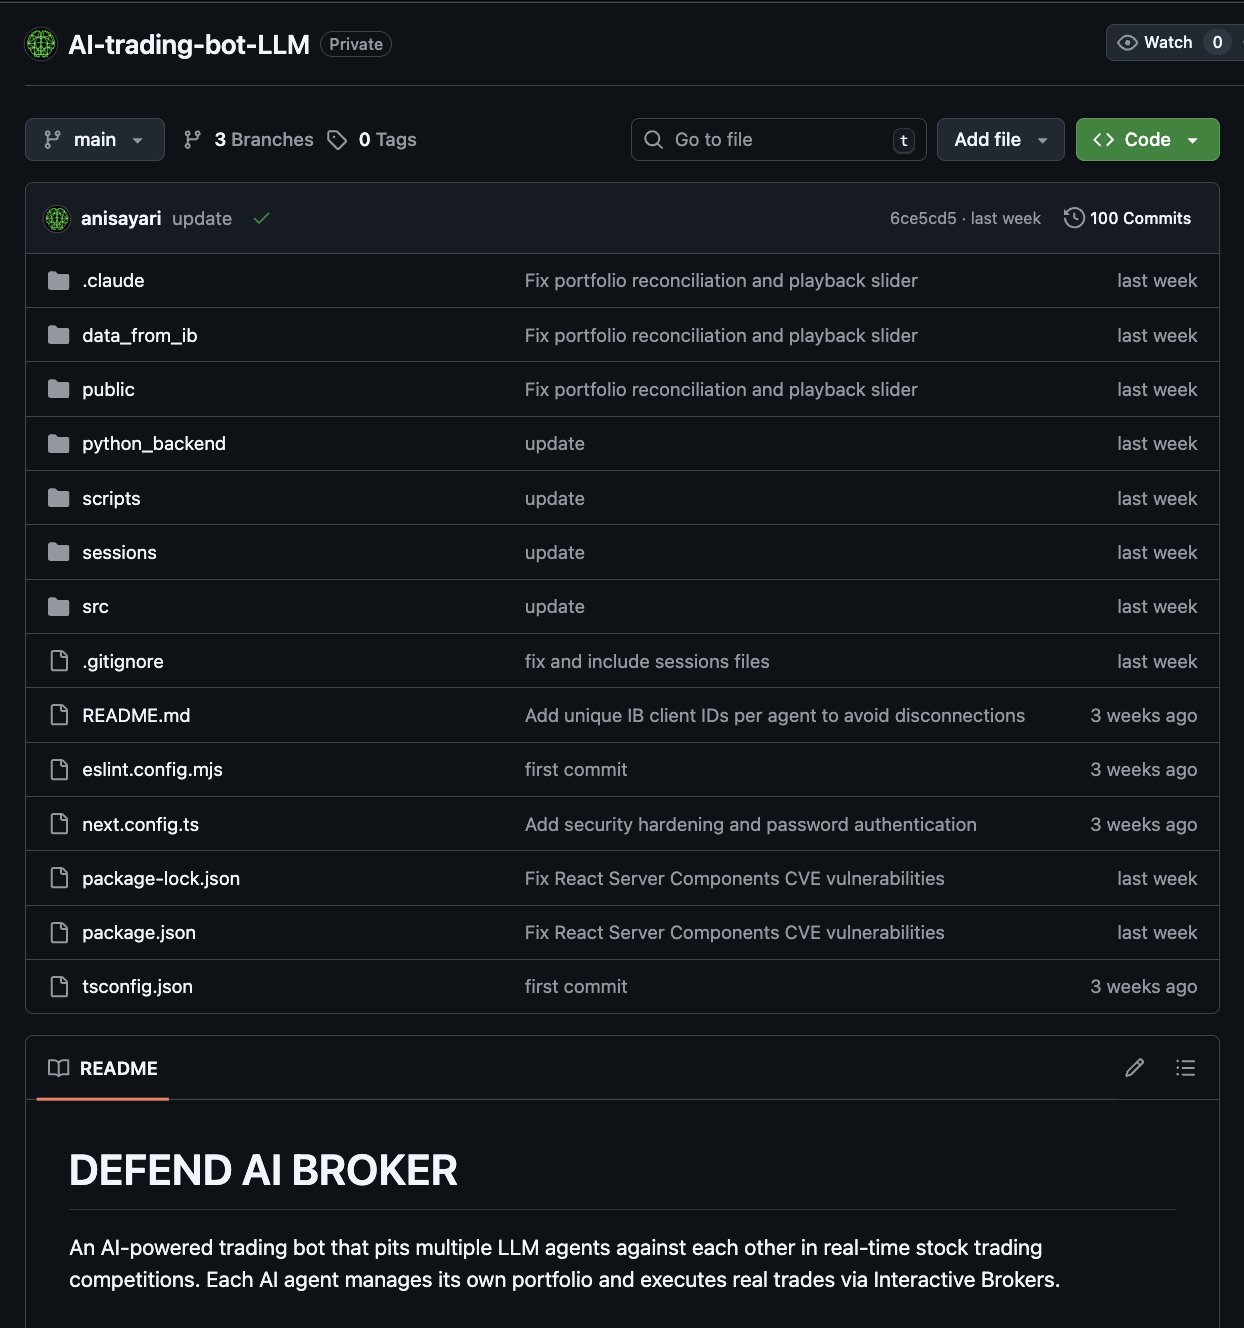Viewport: 1244px width, 1328px height.
Task: Open package-lock.json's 'Fix React Server Components CVE' commit
Action: pyautogui.click(x=735, y=878)
